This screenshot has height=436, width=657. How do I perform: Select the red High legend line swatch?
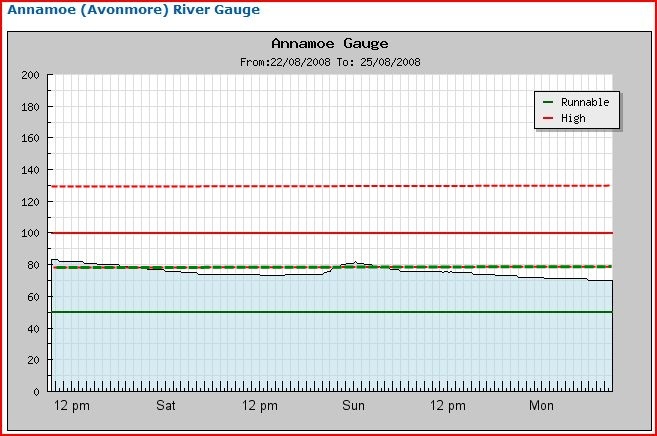point(547,118)
